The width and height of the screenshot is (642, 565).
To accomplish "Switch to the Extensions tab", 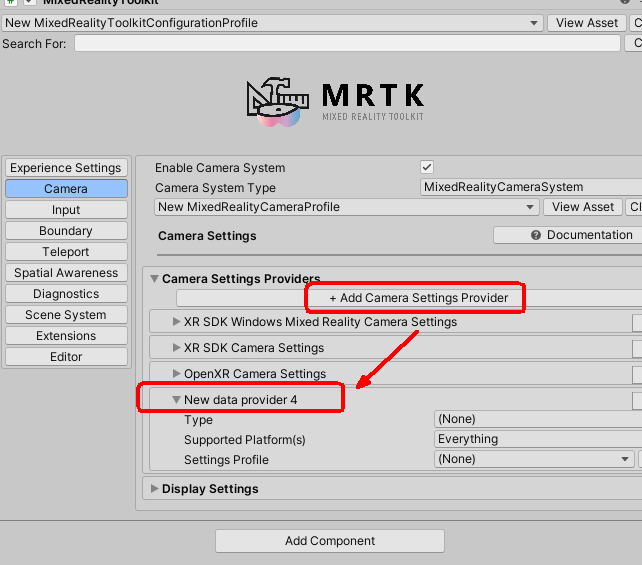I will (66, 336).
